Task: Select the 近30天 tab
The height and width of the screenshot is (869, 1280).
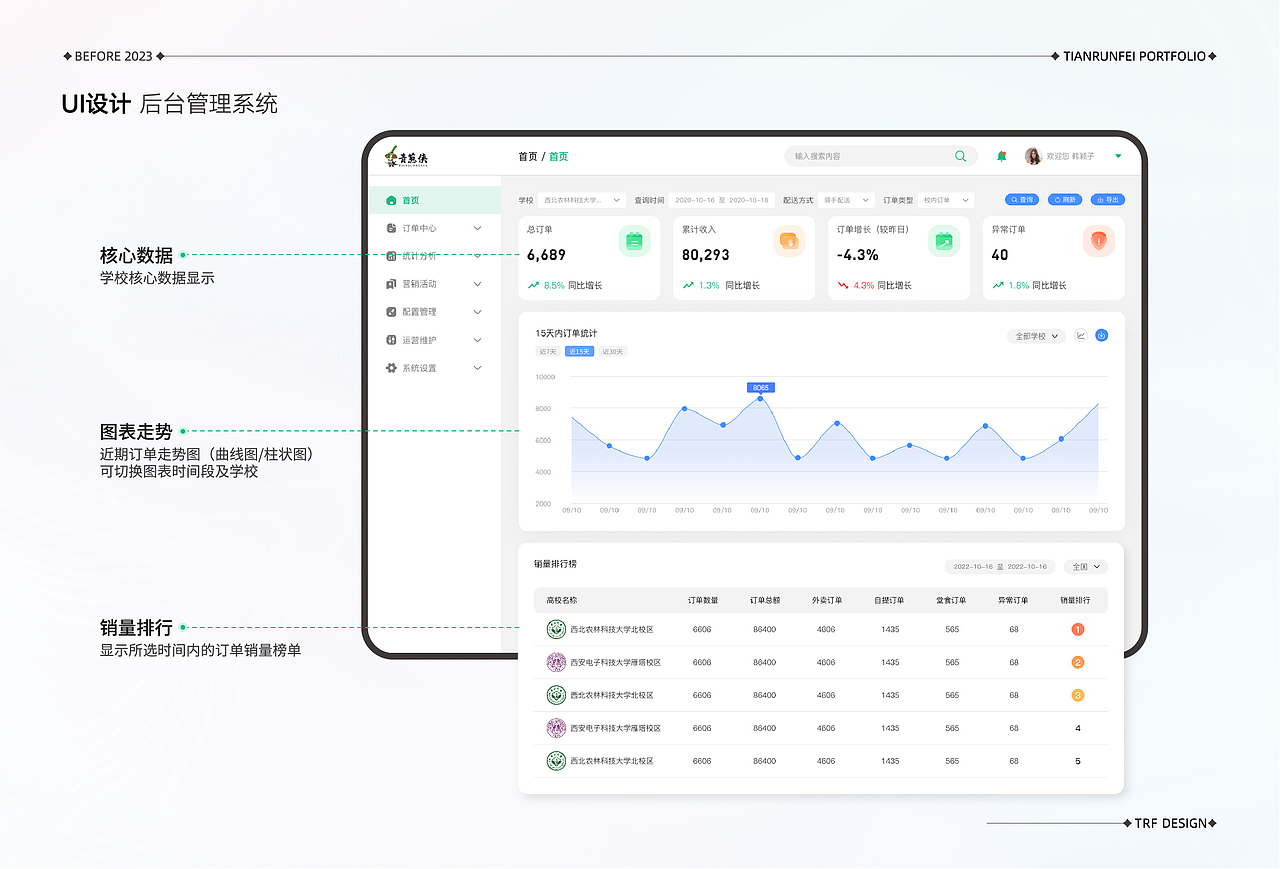Action: [613, 352]
